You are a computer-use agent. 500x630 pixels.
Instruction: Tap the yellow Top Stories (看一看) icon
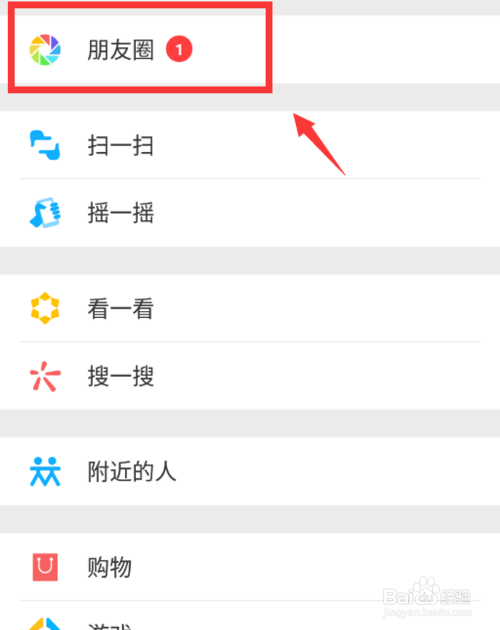point(45,308)
